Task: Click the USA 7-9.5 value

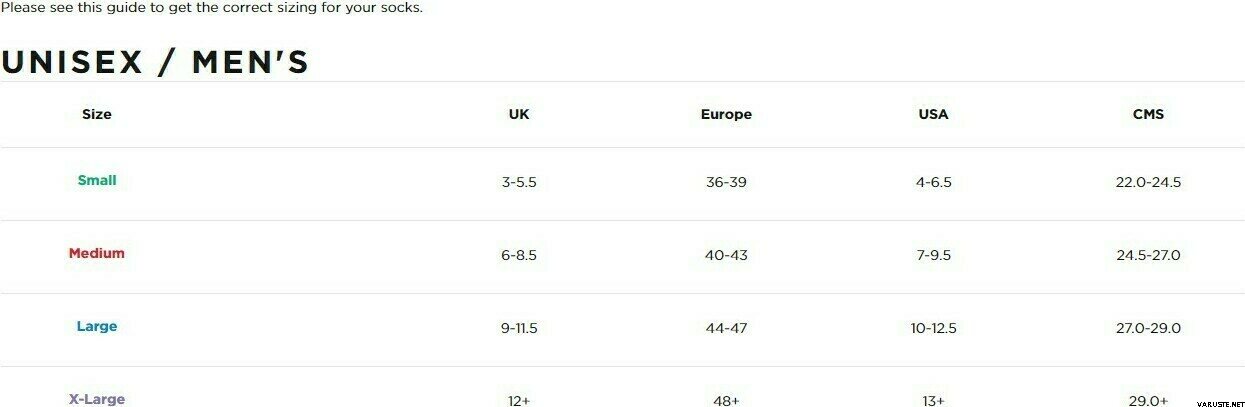Action: [x=933, y=256]
